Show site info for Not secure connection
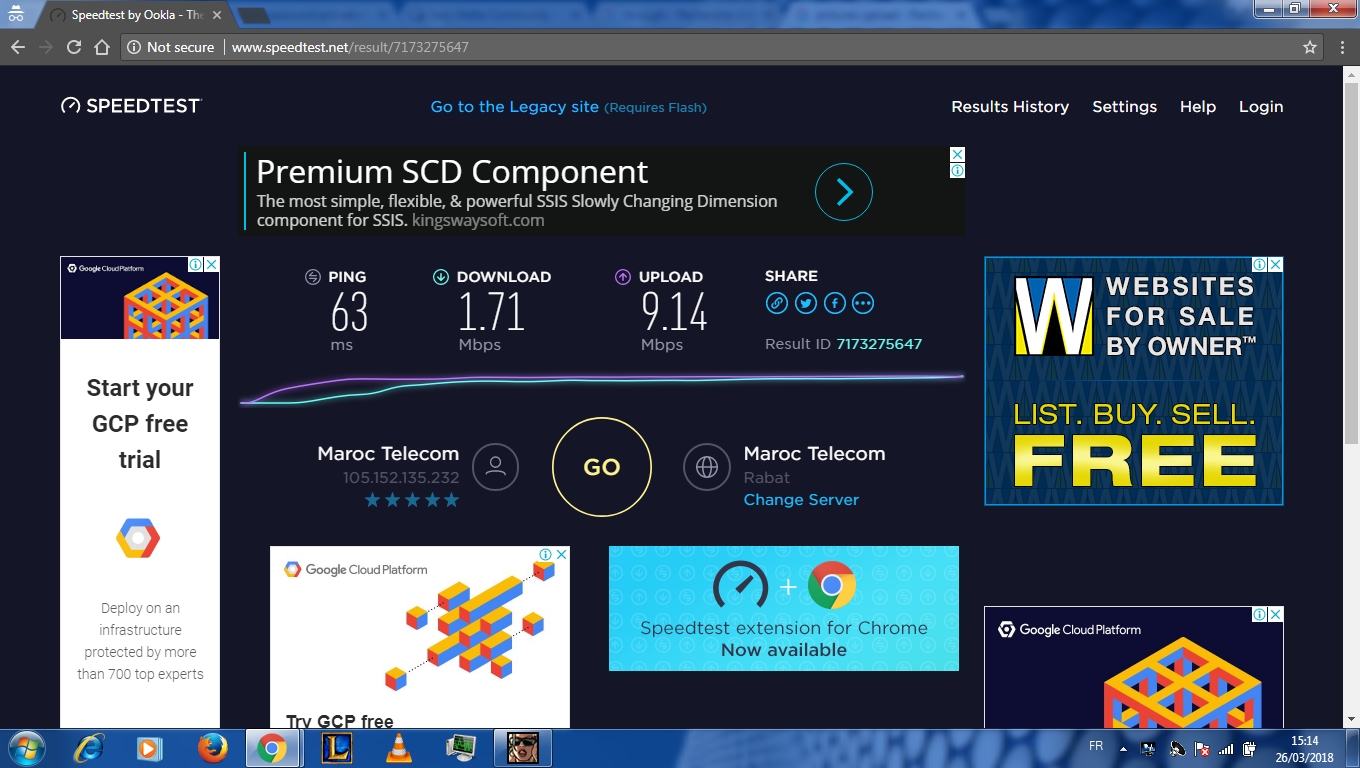Viewport: 1360px width, 768px height. click(171, 47)
